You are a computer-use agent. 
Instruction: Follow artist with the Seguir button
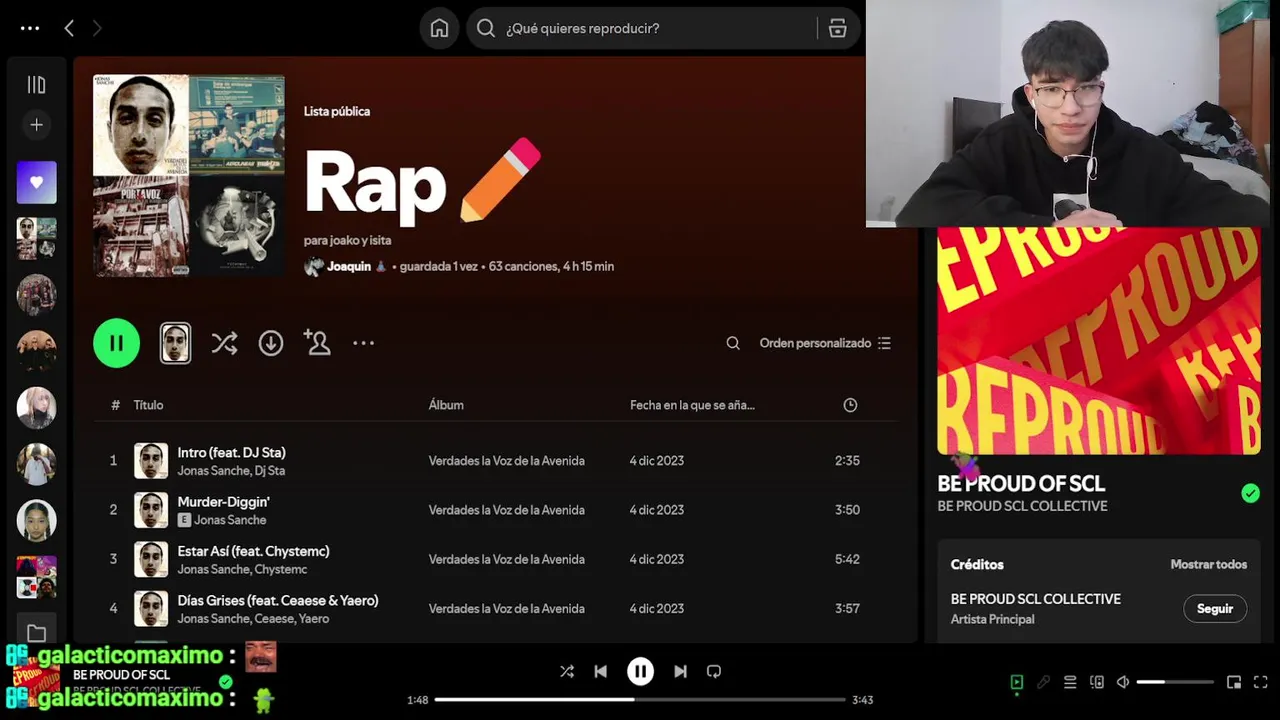[1215, 608]
